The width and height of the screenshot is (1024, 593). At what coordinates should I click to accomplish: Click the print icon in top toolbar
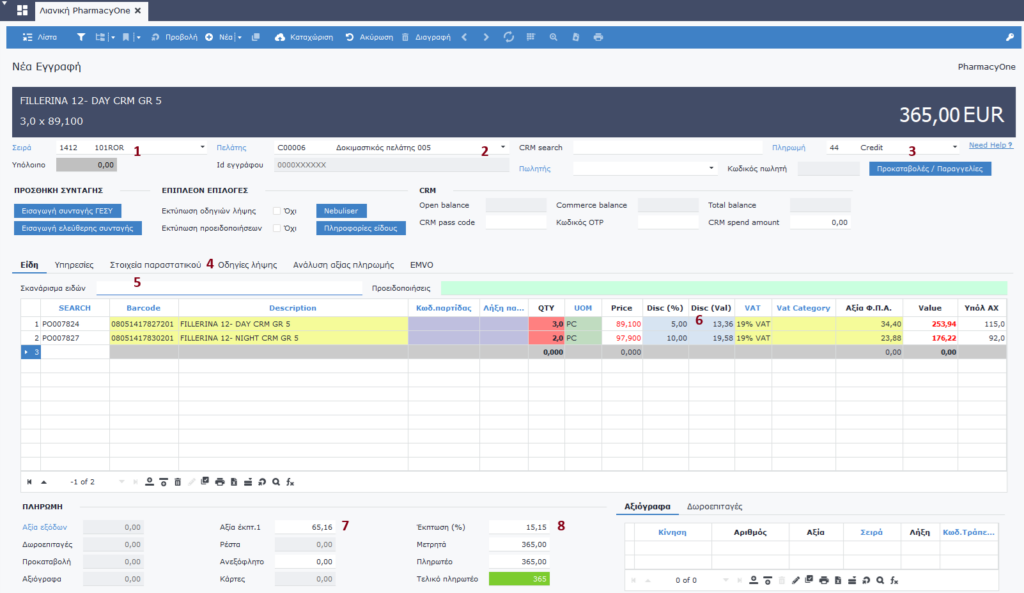598,37
